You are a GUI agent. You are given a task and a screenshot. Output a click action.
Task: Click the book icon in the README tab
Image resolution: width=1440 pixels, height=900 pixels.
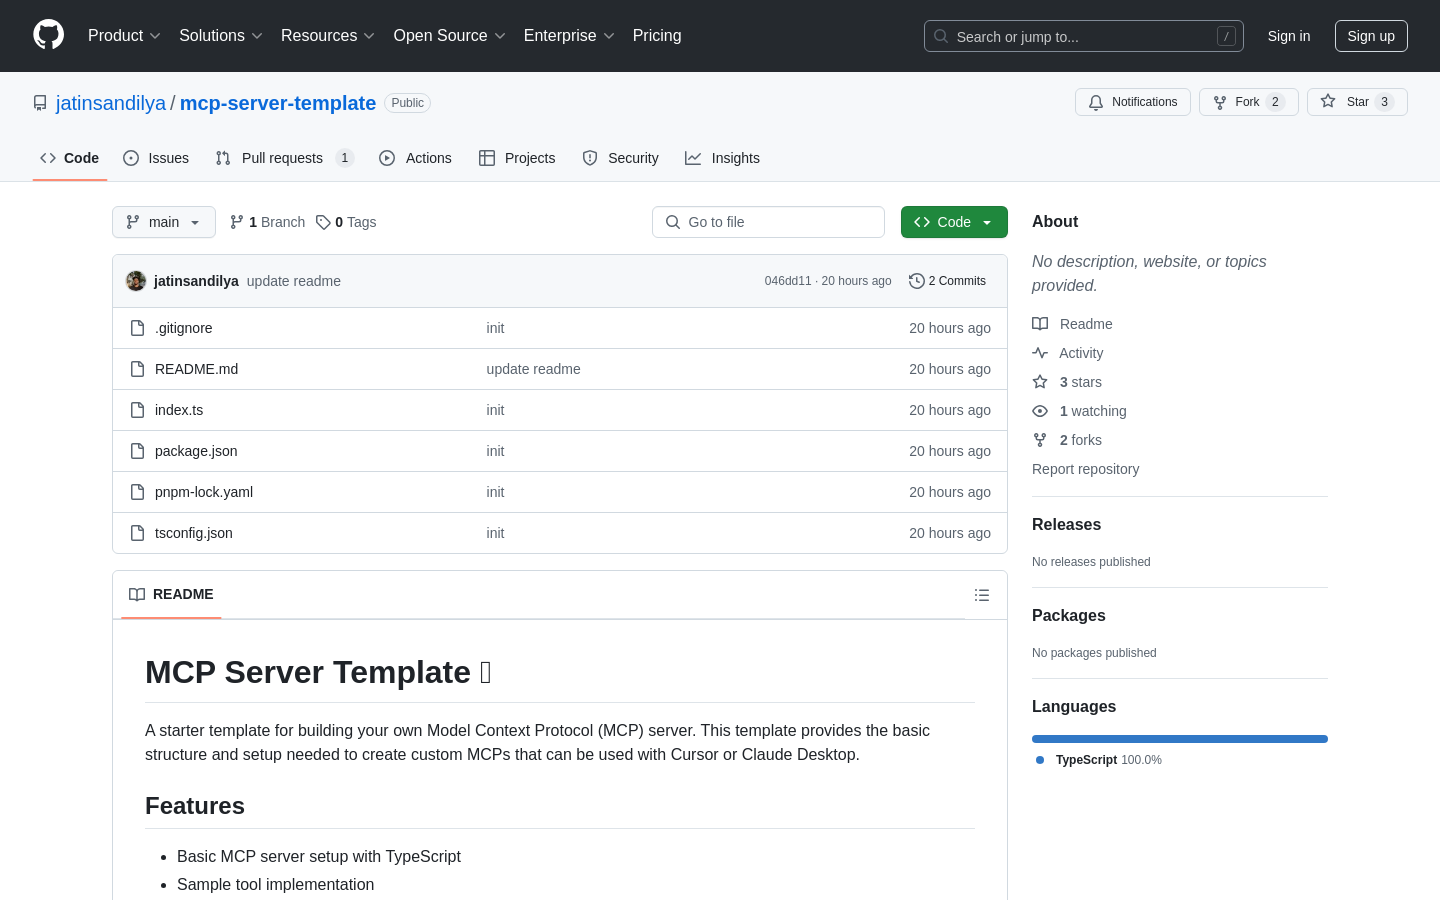pyautogui.click(x=137, y=594)
